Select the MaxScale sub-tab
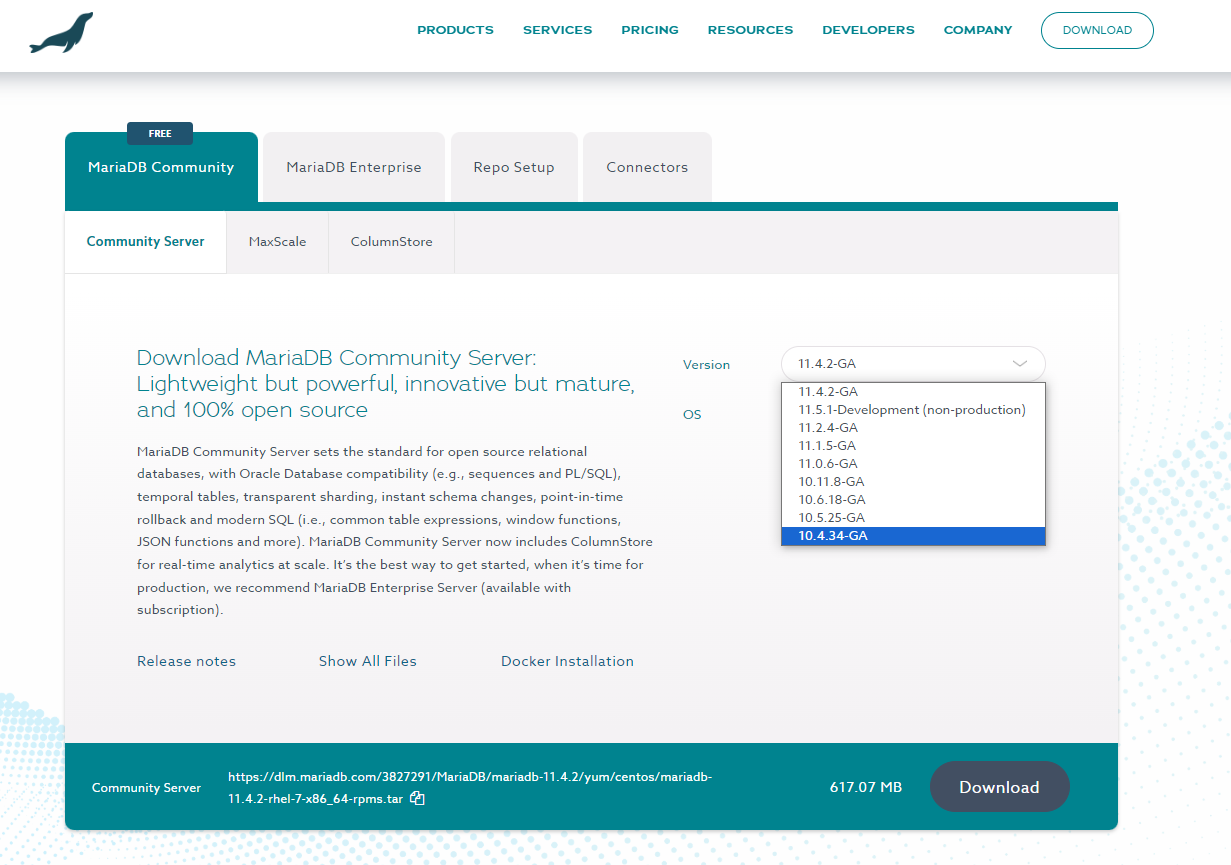 click(x=277, y=242)
